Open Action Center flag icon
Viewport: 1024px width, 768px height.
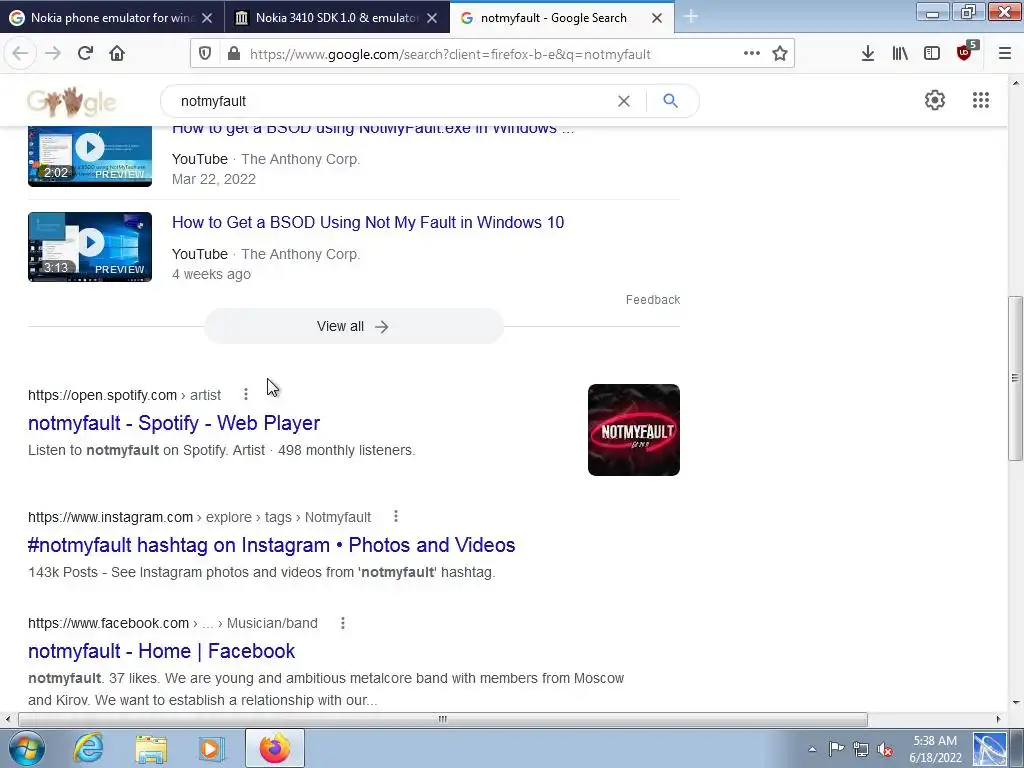[836, 749]
